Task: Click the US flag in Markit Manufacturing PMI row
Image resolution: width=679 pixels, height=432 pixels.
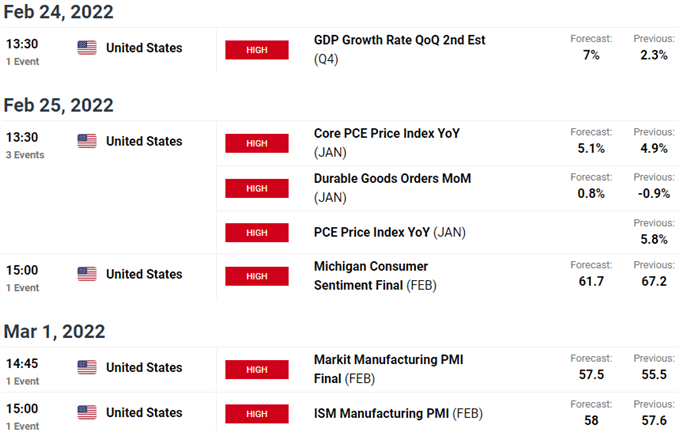Action: pos(86,367)
